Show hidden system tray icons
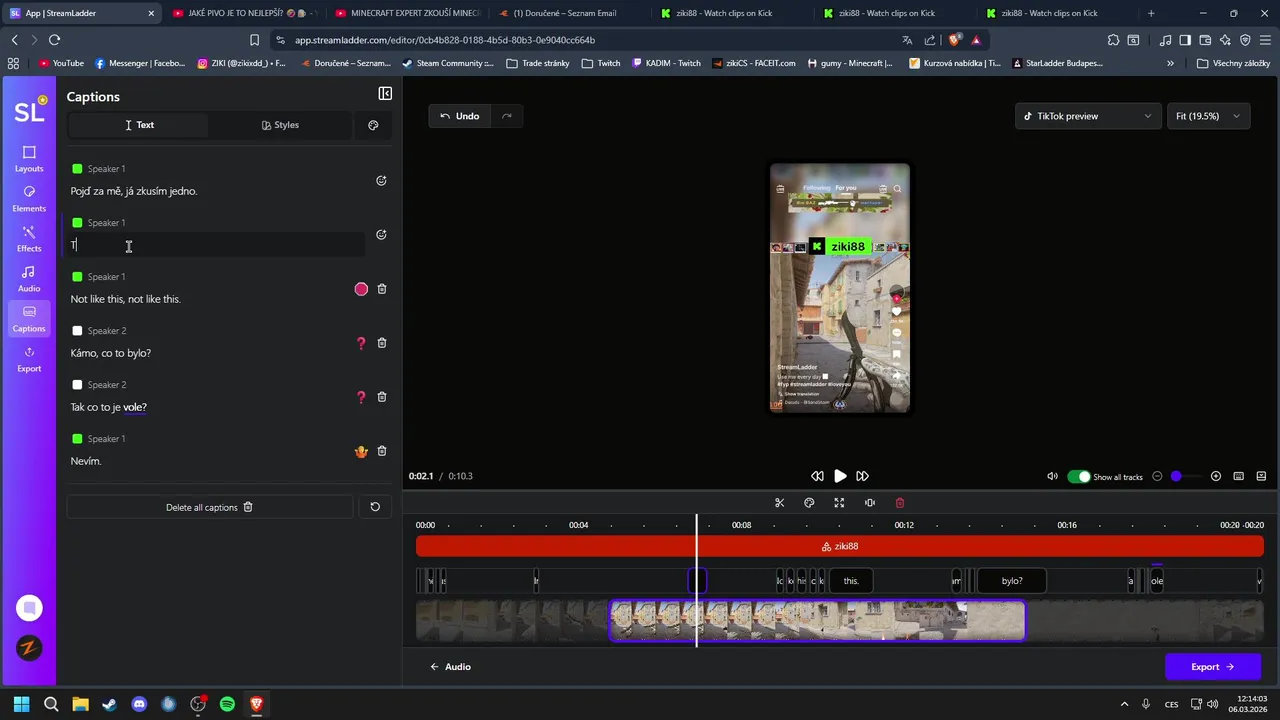The image size is (1280, 720). (1124, 704)
